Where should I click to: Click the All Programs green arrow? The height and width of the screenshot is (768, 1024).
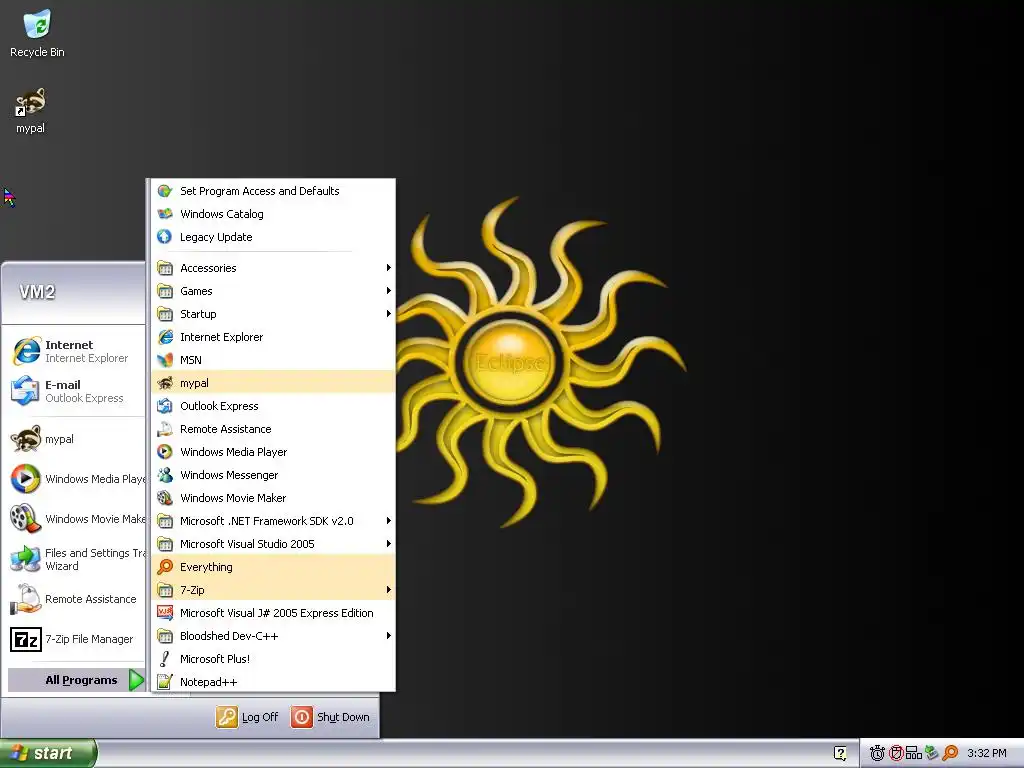point(136,680)
